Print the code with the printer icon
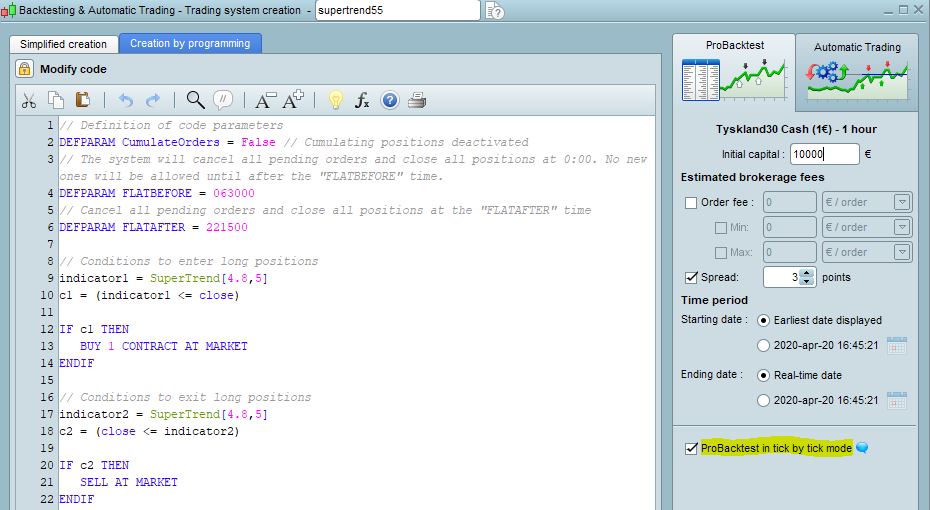Screen dimensions: 930x510 tap(417, 100)
